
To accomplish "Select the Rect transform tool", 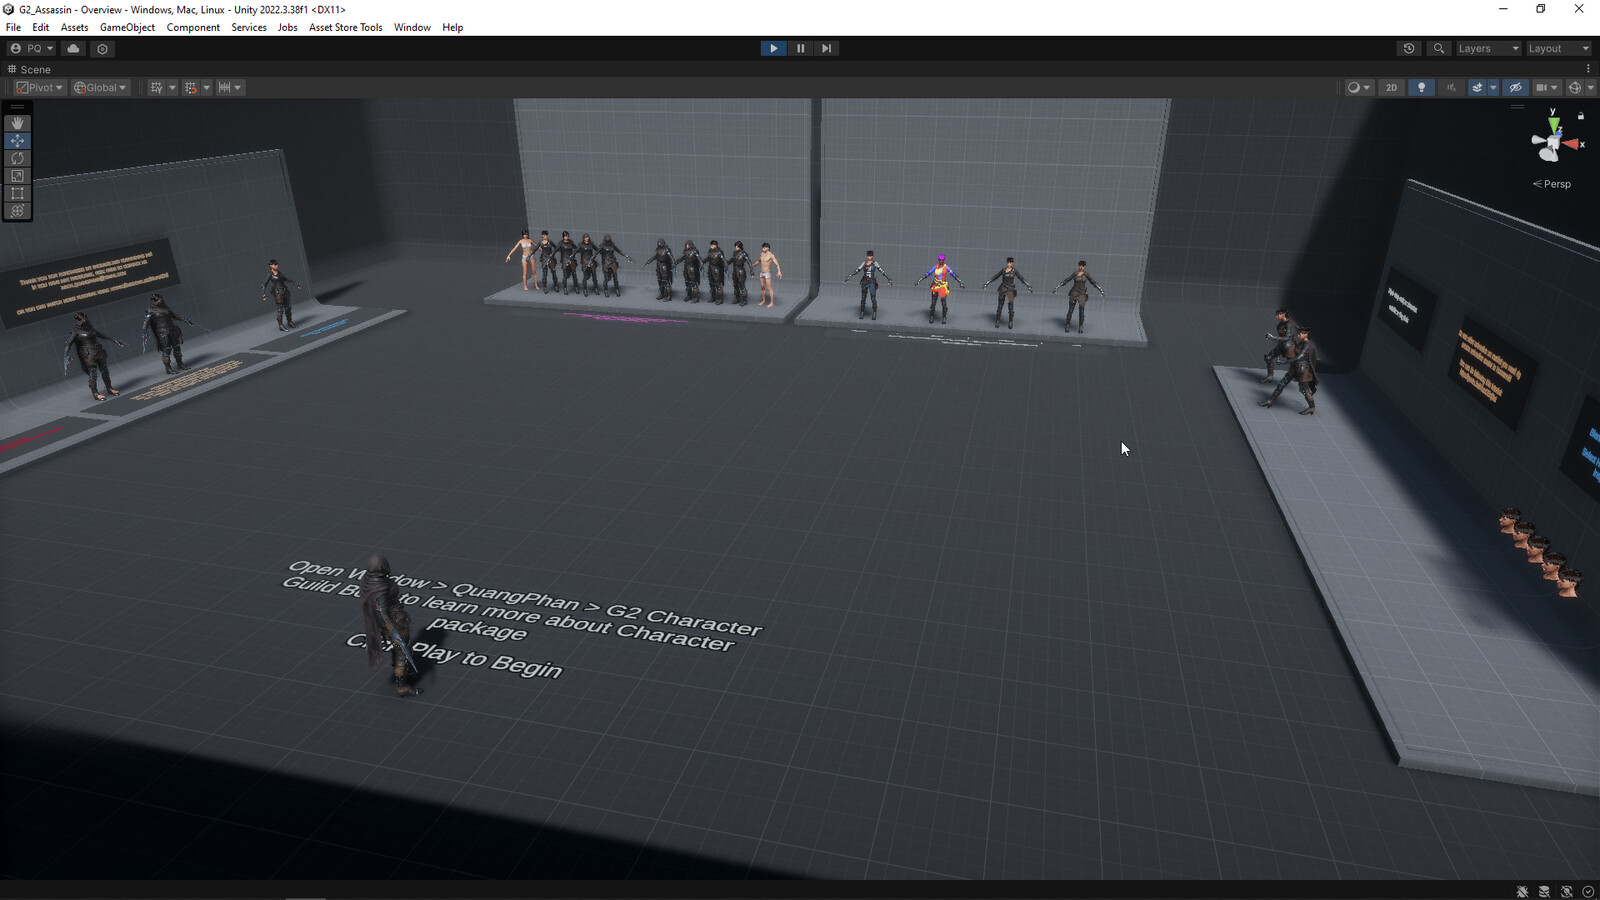I will 17,193.
